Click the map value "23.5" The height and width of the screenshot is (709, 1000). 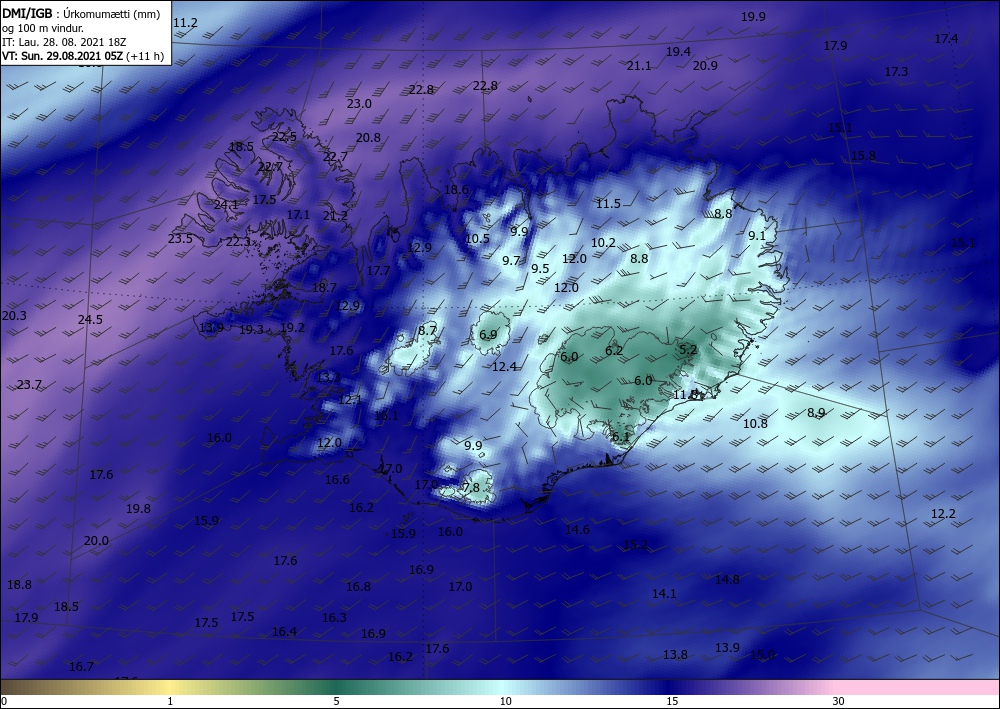coord(180,238)
